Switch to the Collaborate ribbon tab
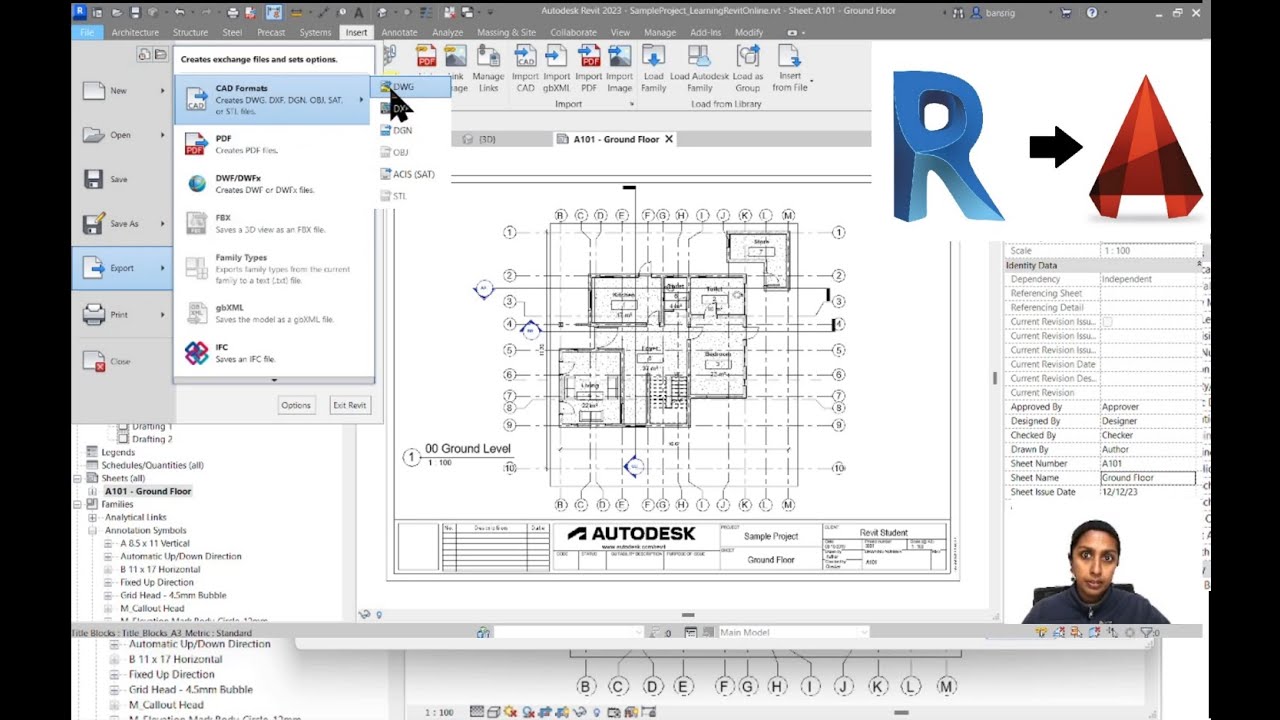The width and height of the screenshot is (1280, 720). pyautogui.click(x=573, y=32)
